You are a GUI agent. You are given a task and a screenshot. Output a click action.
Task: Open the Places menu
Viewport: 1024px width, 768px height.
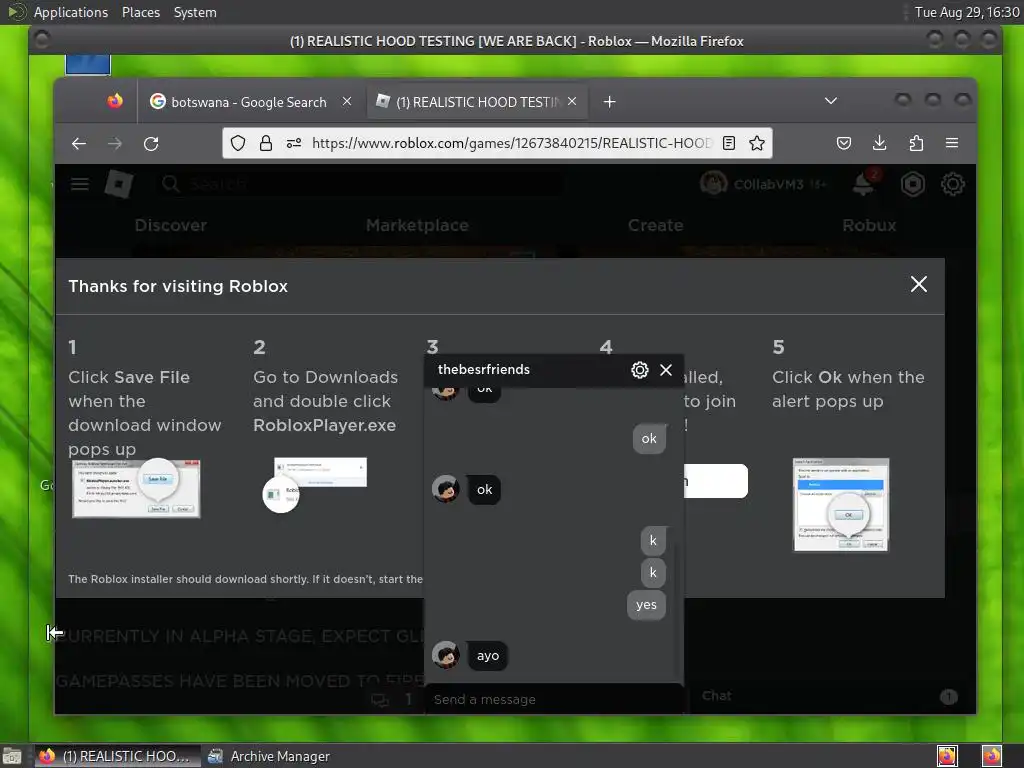tap(141, 12)
